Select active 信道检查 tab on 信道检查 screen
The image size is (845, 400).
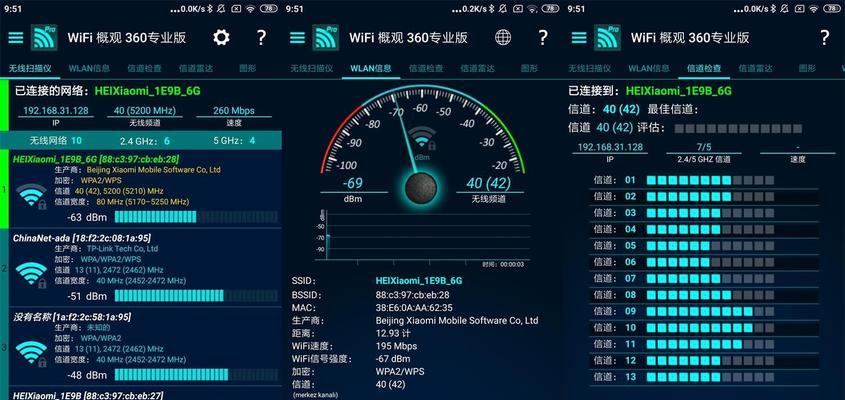click(x=704, y=68)
